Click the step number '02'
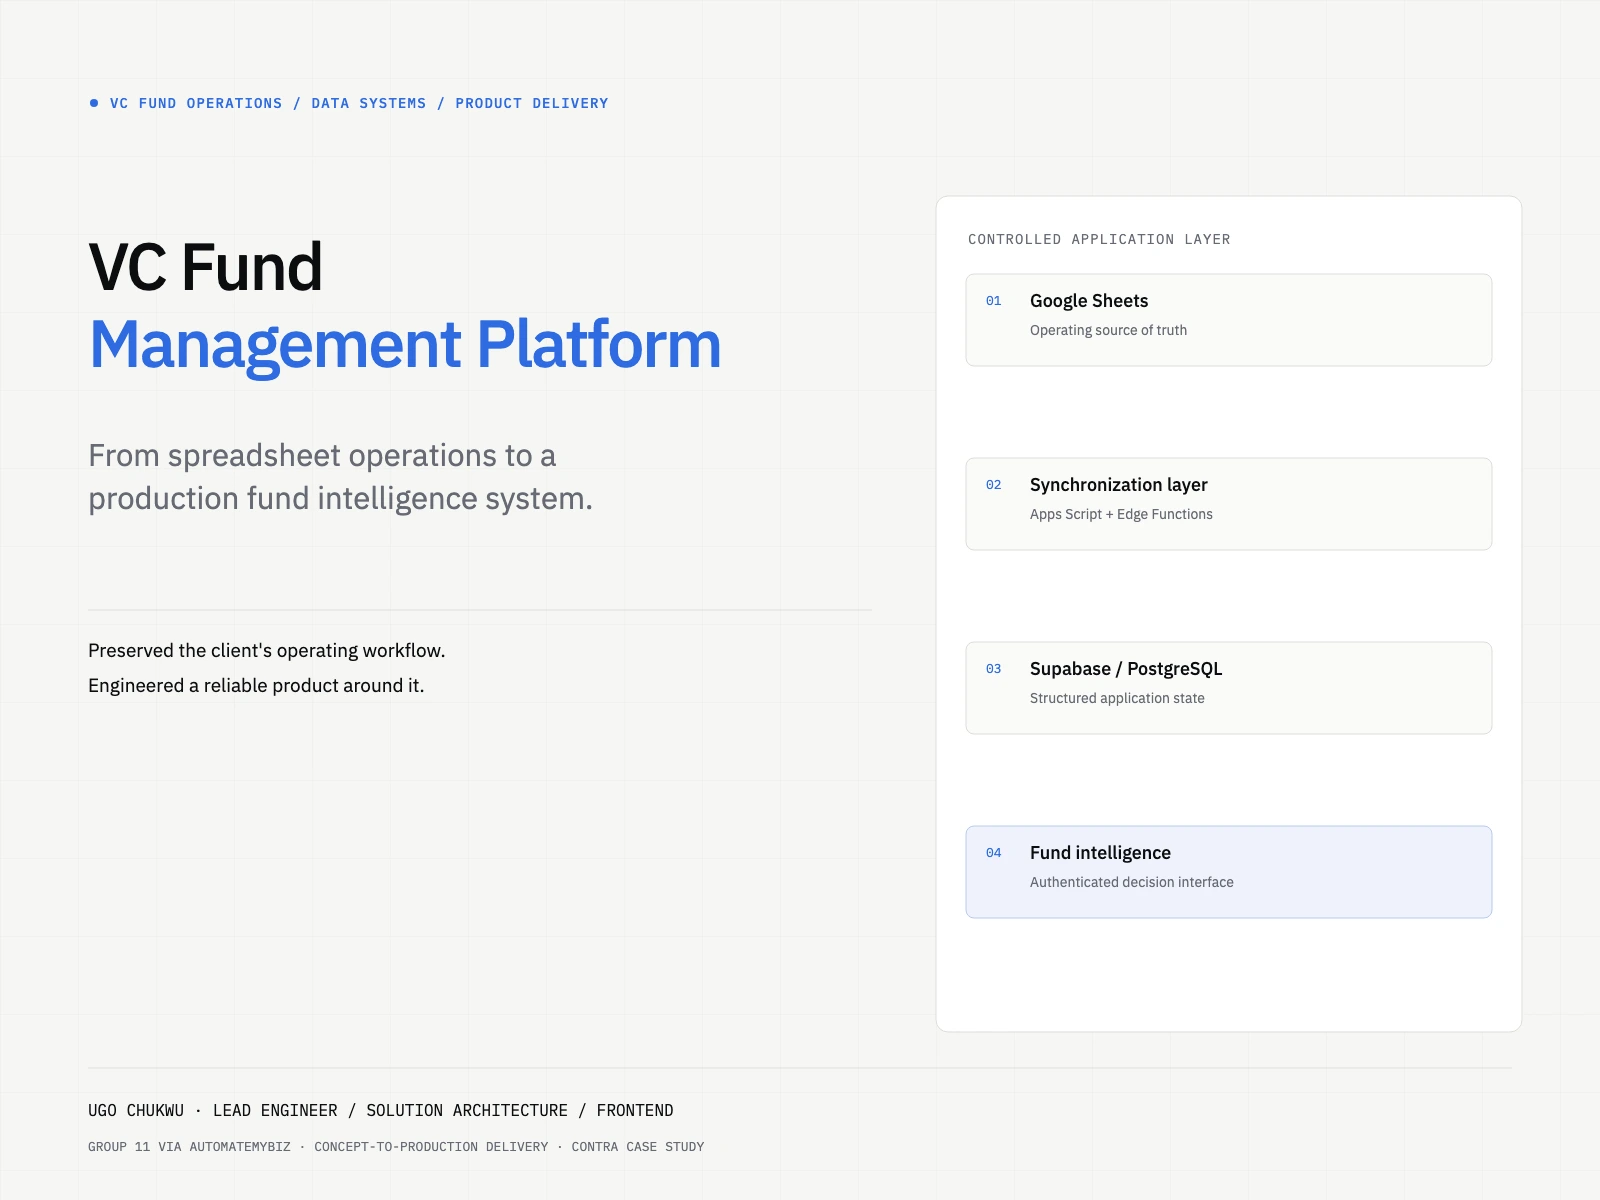 [x=993, y=485]
